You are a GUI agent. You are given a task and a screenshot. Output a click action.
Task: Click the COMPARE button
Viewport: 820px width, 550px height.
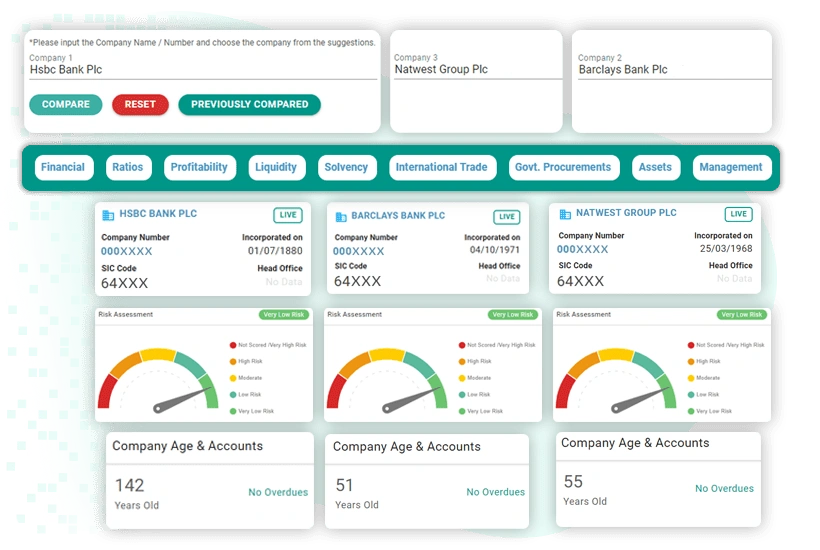click(66, 105)
